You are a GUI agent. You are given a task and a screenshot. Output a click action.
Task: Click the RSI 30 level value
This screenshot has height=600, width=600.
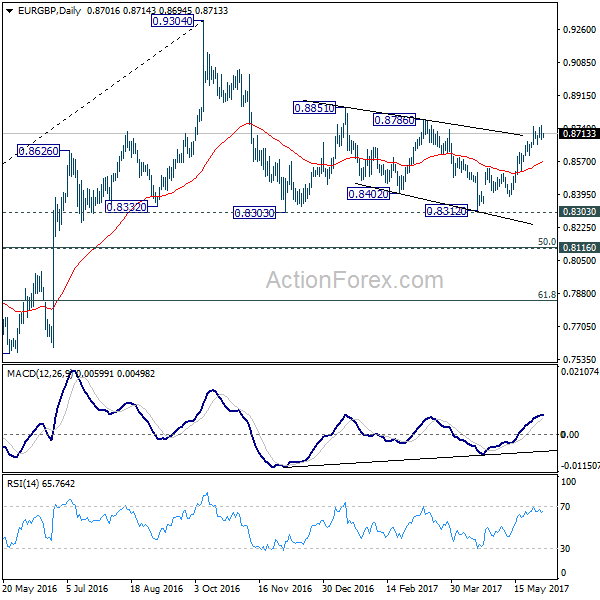pyautogui.click(x=565, y=548)
